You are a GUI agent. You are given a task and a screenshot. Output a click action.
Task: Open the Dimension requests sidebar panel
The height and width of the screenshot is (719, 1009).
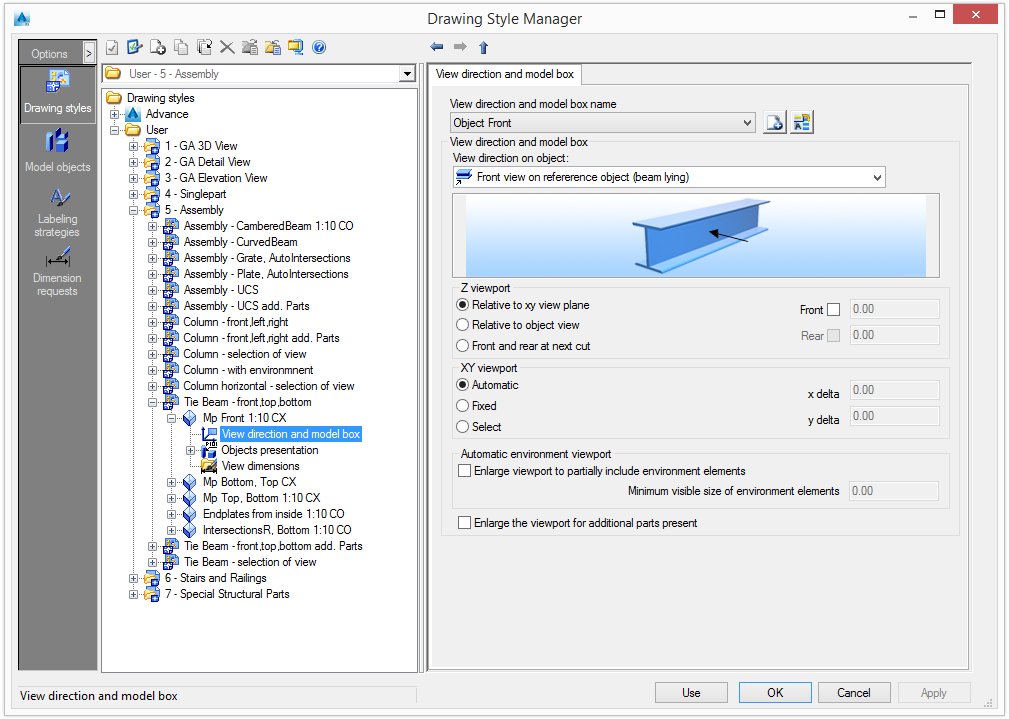tap(58, 272)
